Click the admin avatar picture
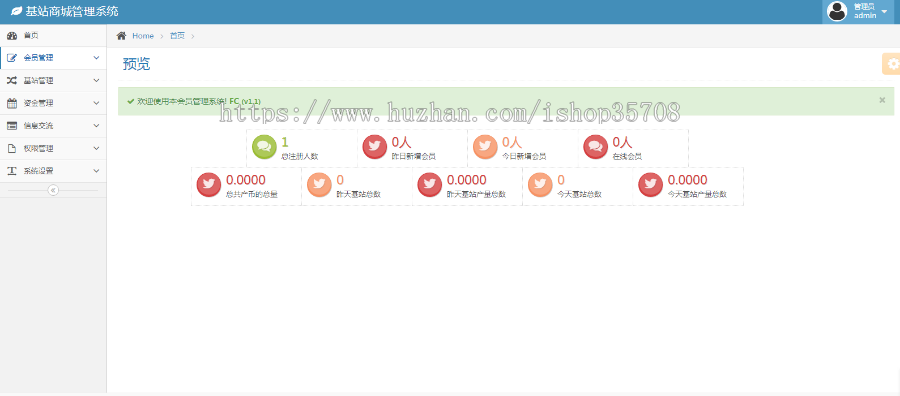900x396 pixels. 837,11
